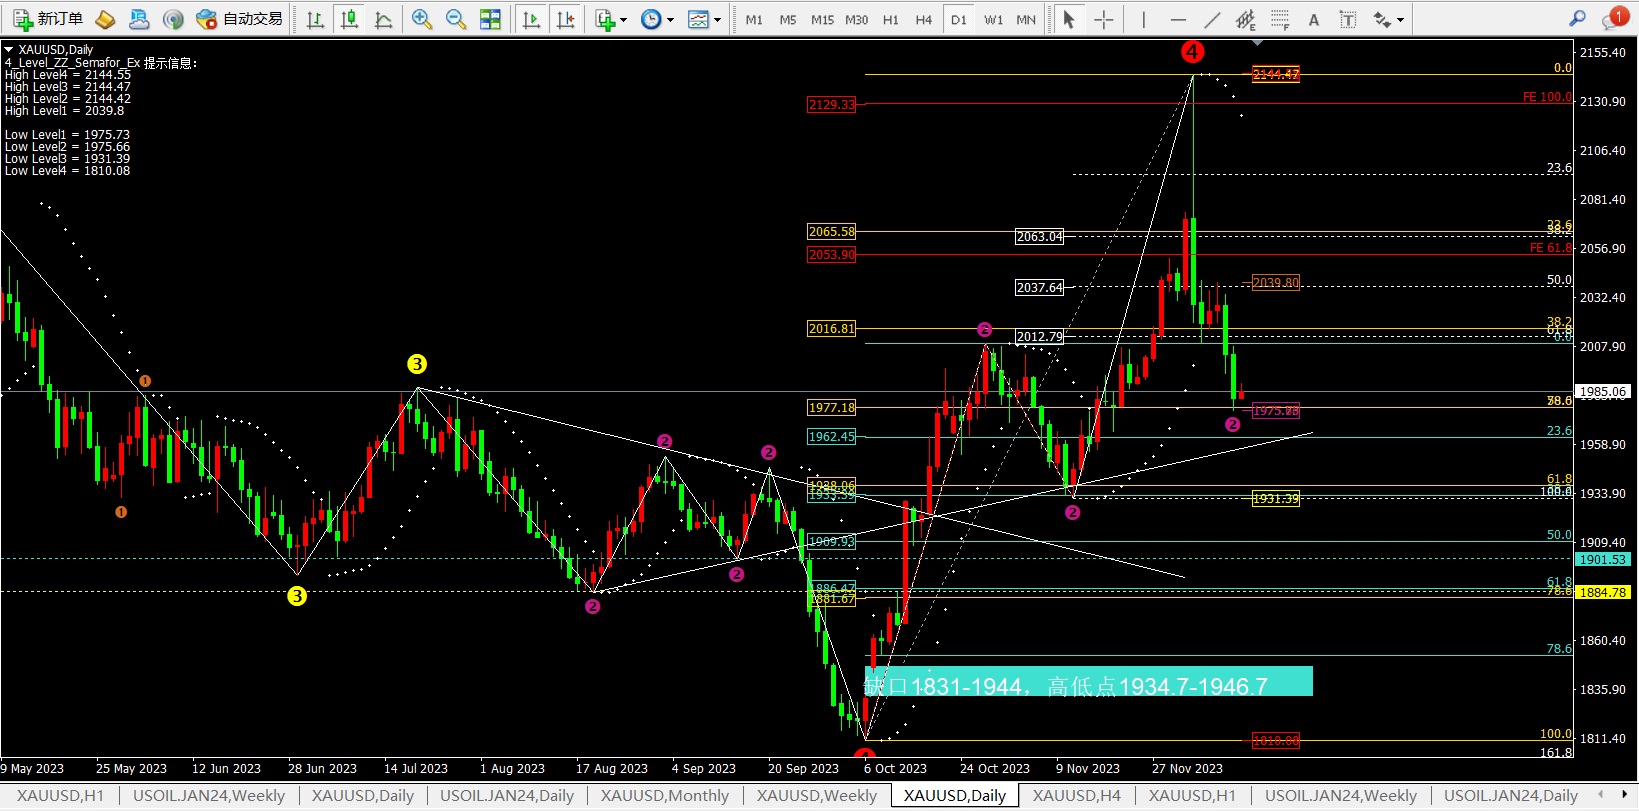Select the vertical line drawing tool
Image resolution: width=1639 pixels, height=811 pixels.
[x=1143, y=19]
